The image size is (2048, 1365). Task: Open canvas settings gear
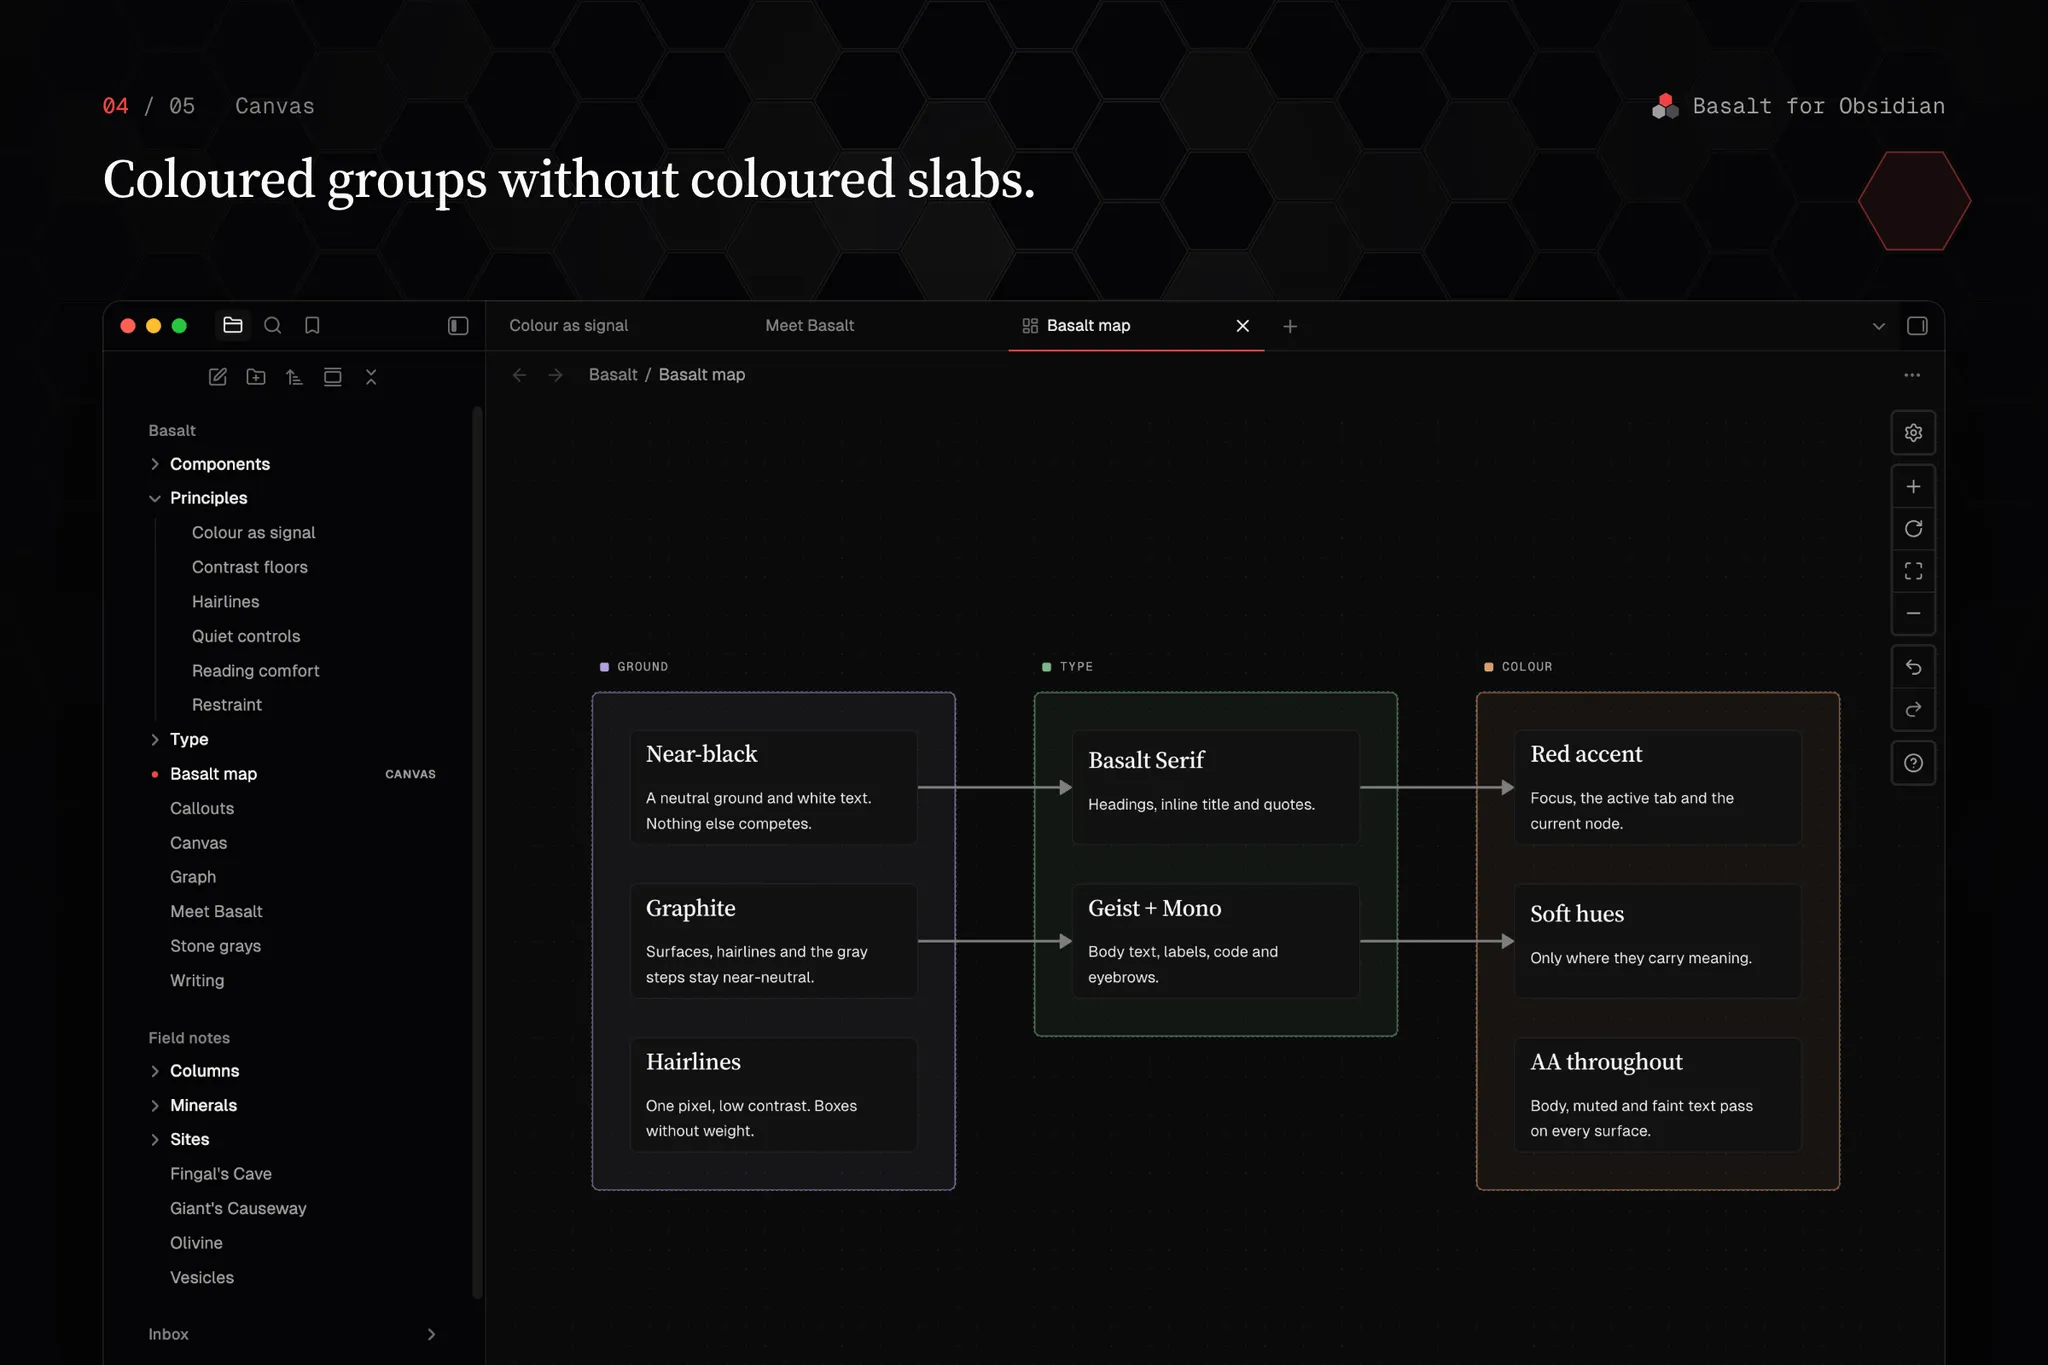pos(1913,433)
